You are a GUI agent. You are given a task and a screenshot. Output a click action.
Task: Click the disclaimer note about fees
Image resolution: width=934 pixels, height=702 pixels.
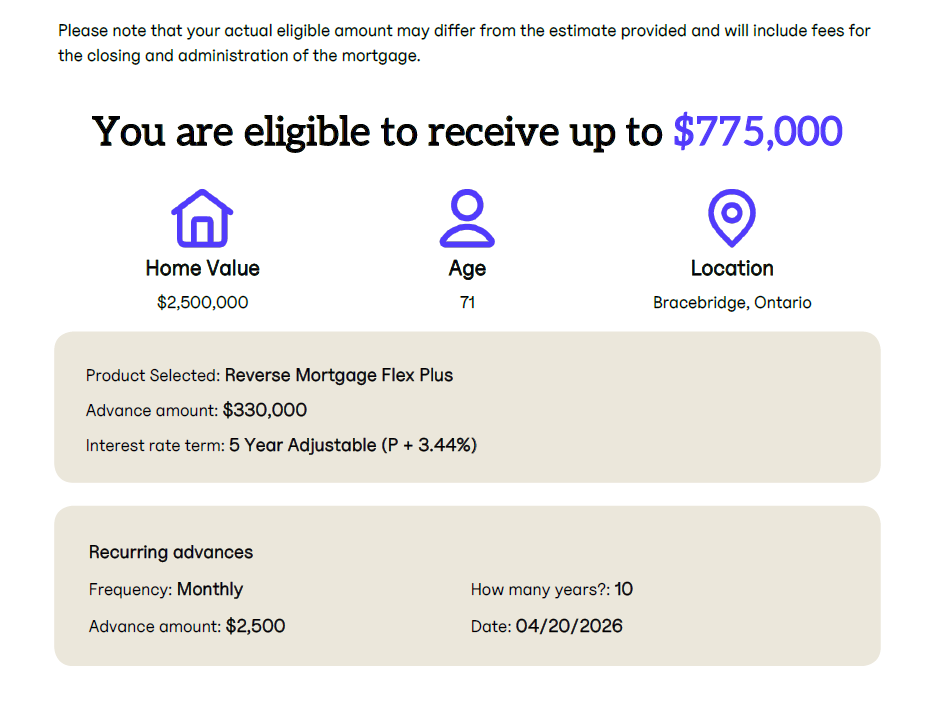click(464, 43)
